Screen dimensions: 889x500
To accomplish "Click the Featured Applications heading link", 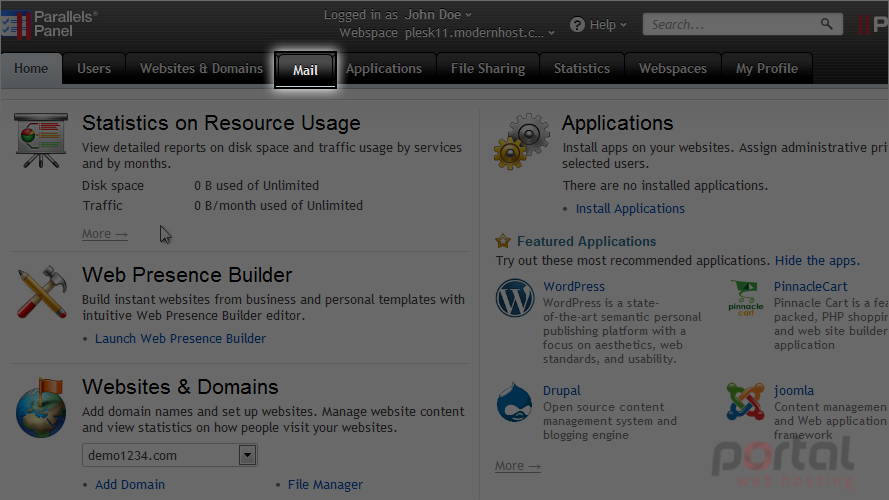I will pos(587,241).
